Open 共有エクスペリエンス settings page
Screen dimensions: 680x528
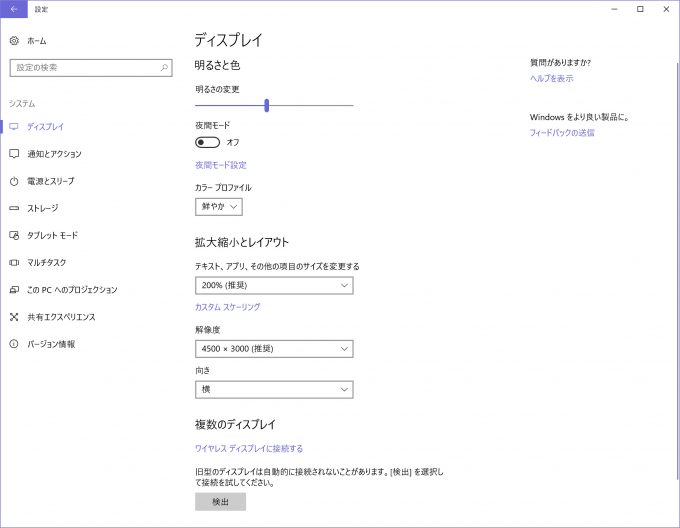click(61, 317)
